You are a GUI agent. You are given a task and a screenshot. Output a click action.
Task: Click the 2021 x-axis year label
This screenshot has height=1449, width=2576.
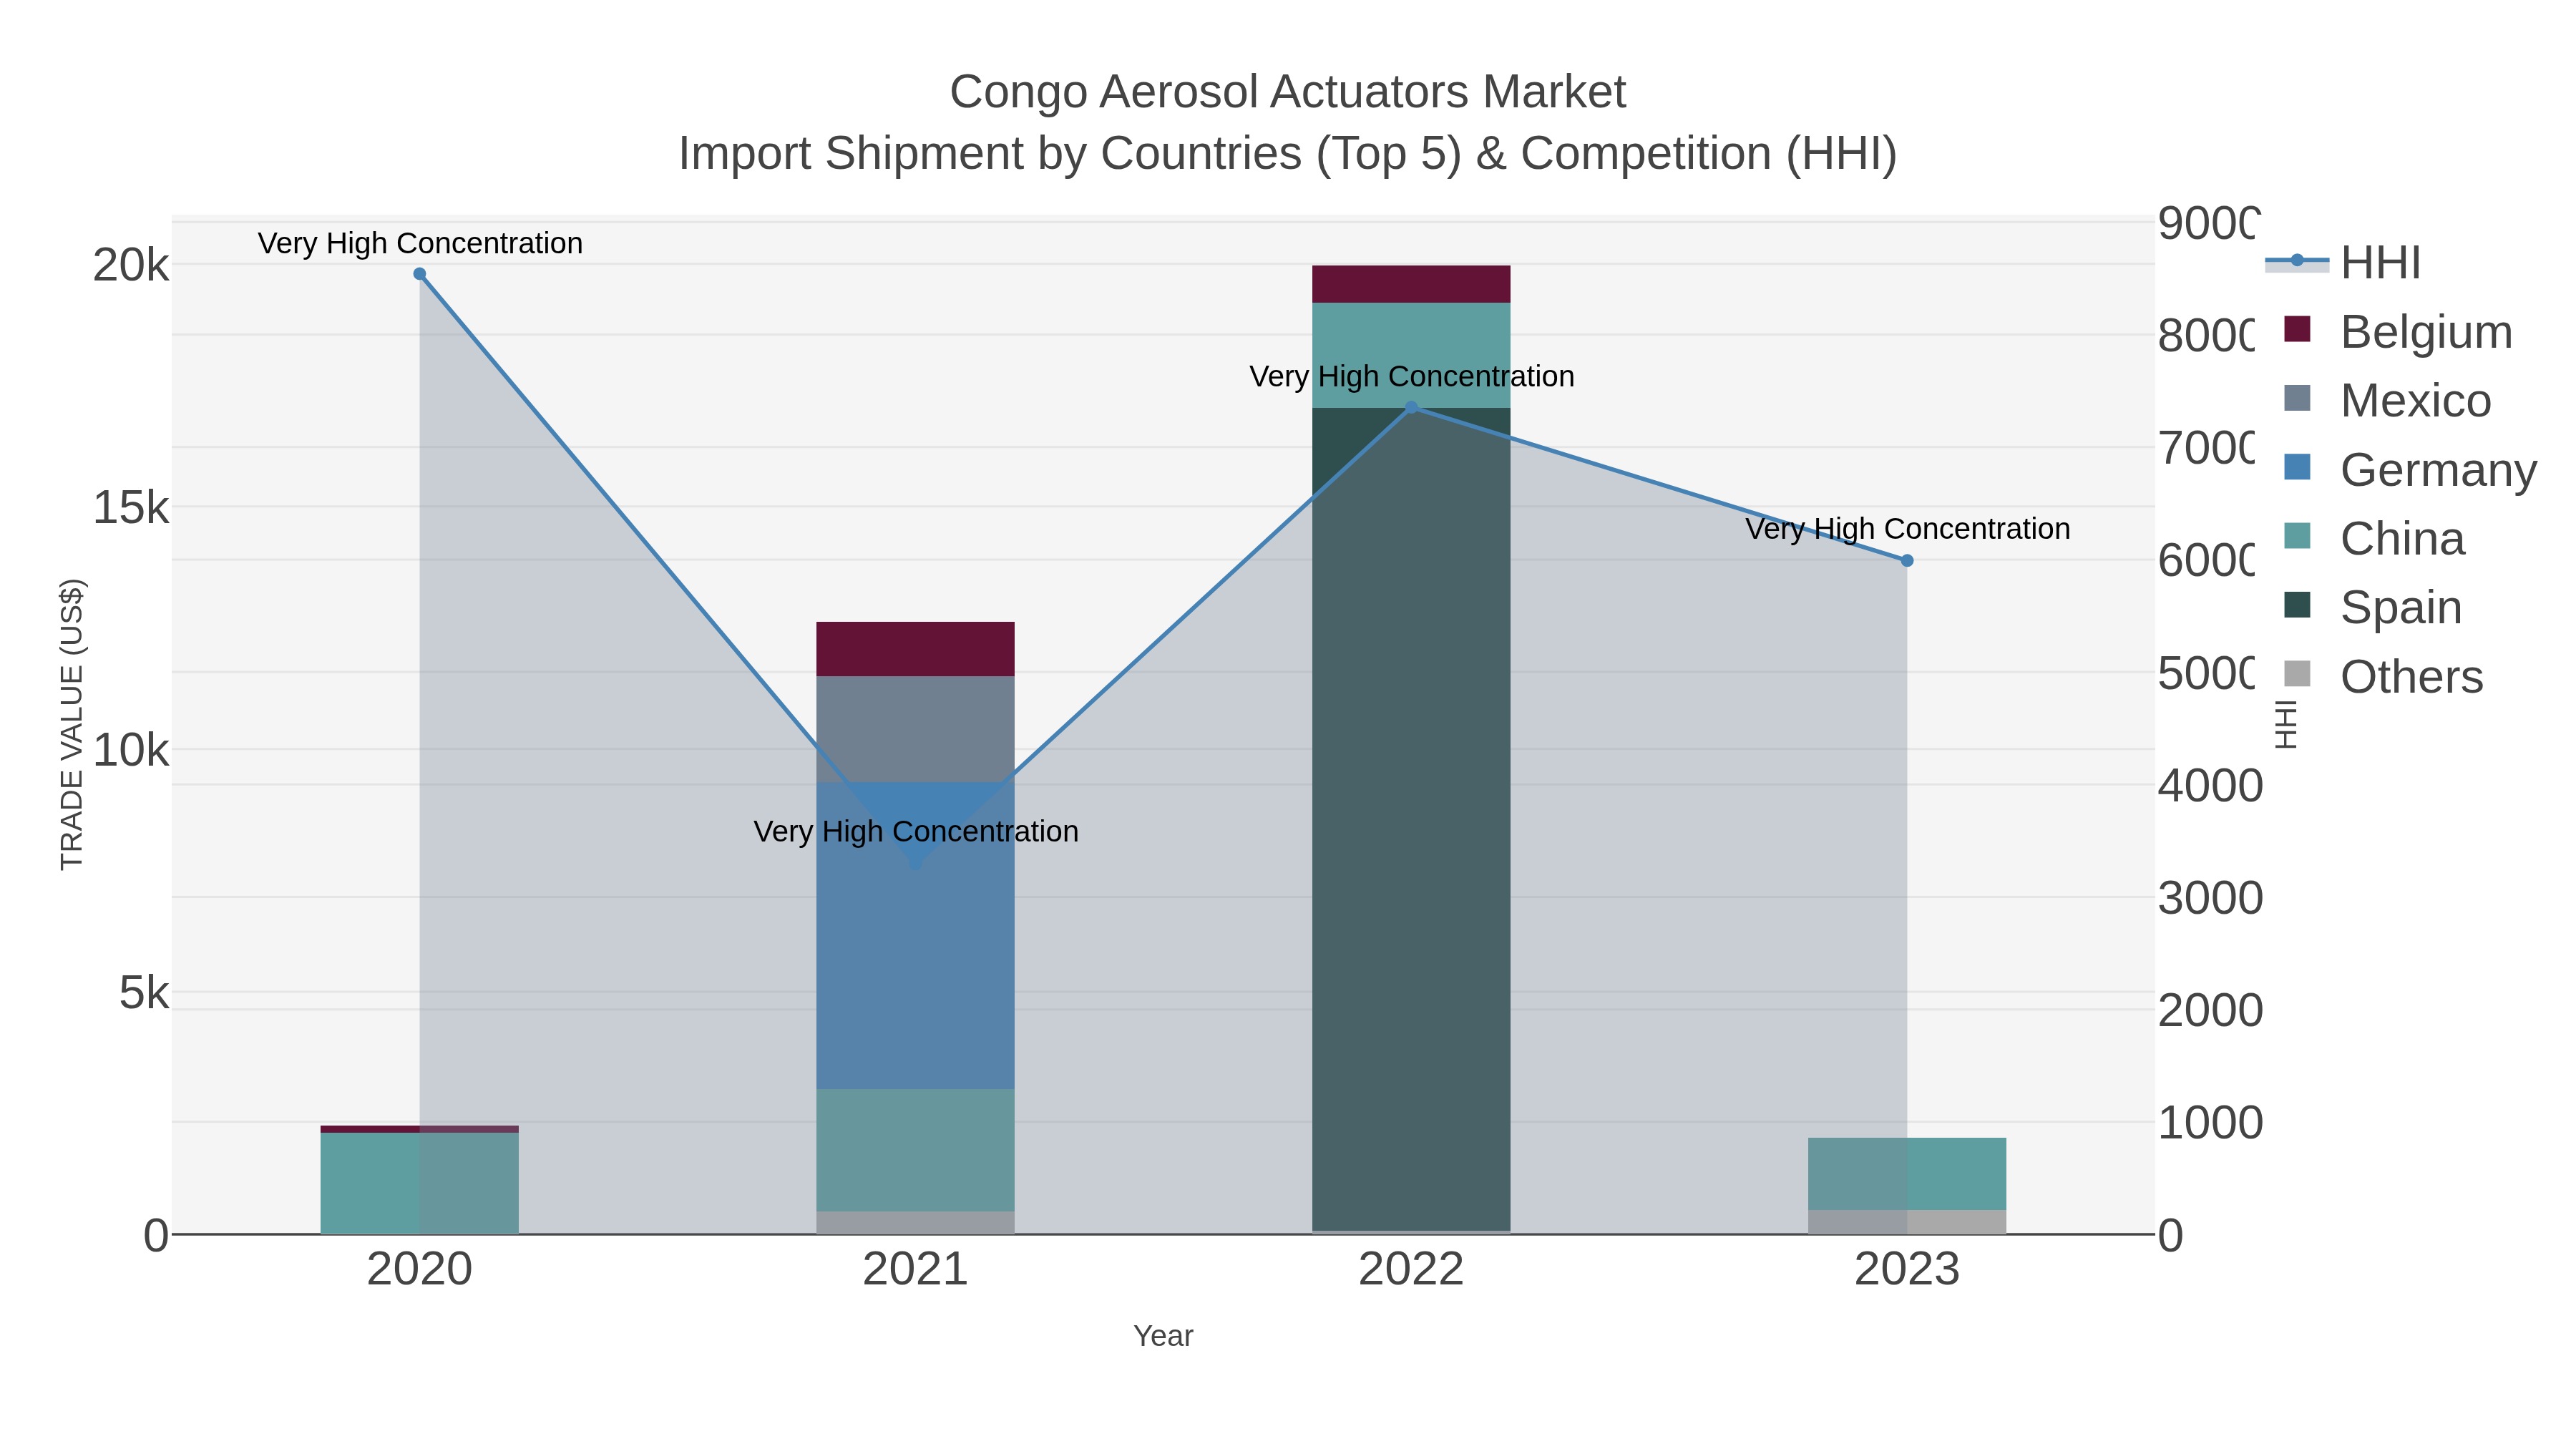tap(915, 1269)
